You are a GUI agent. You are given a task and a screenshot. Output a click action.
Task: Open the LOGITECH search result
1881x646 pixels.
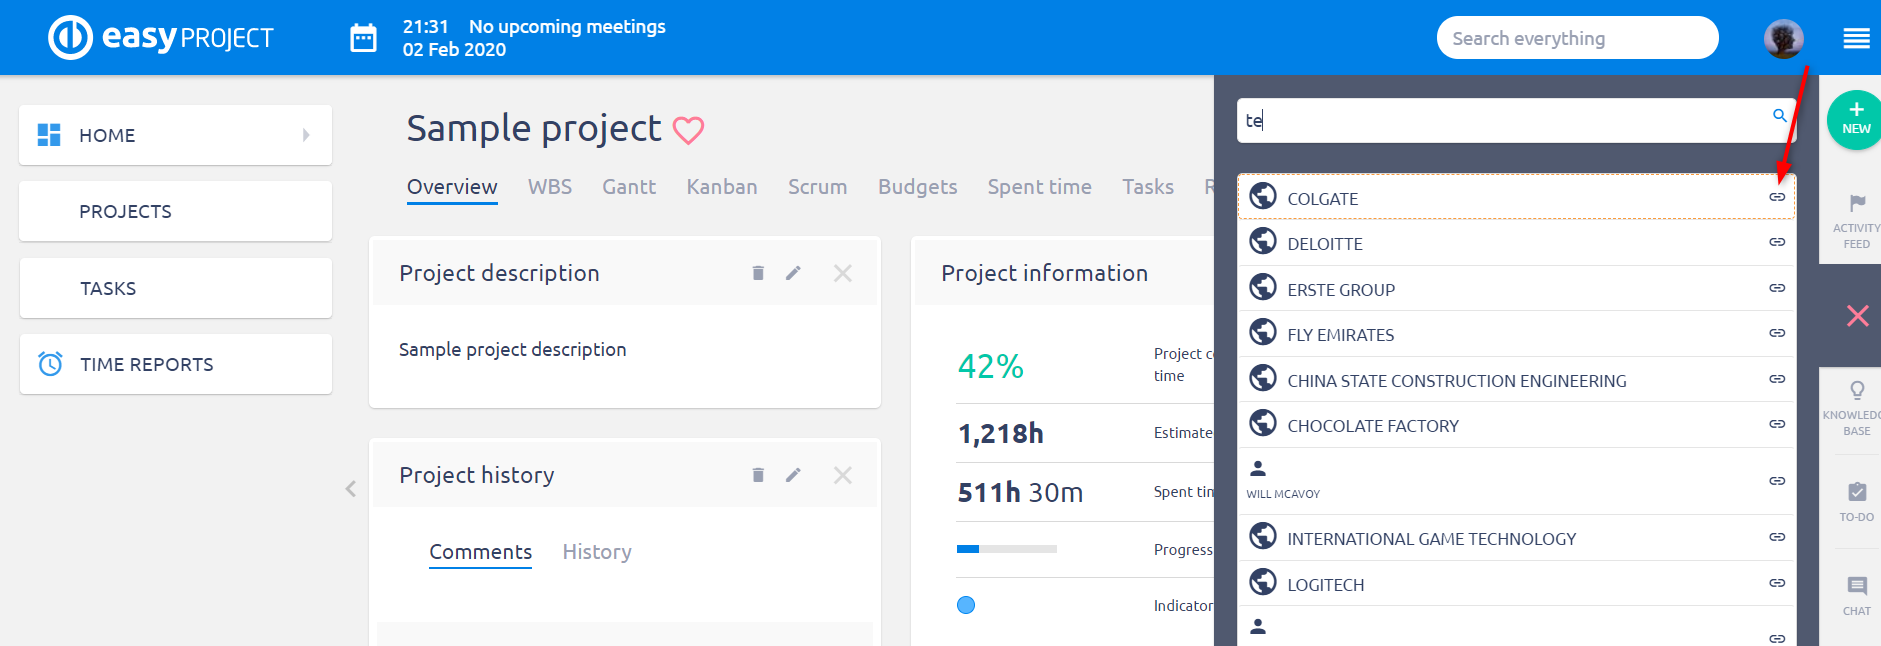[1516, 584]
